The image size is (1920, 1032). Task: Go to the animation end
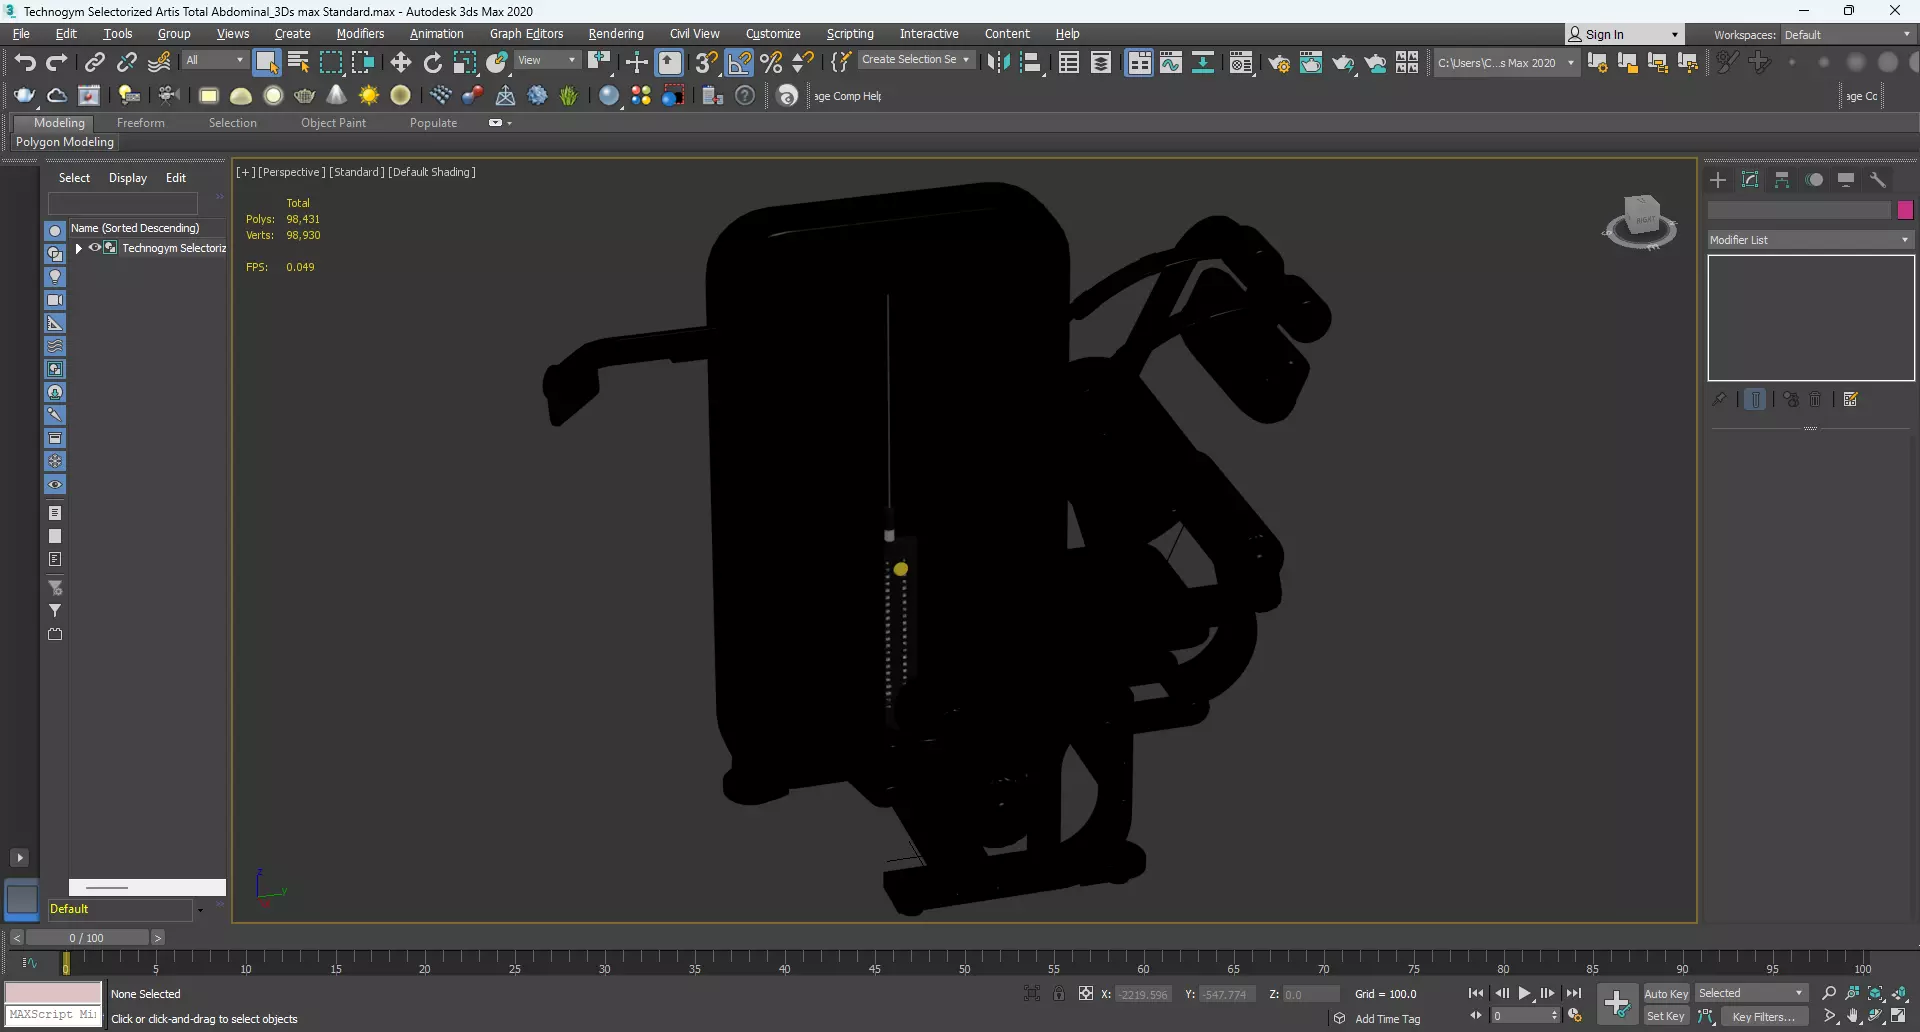point(1574,993)
